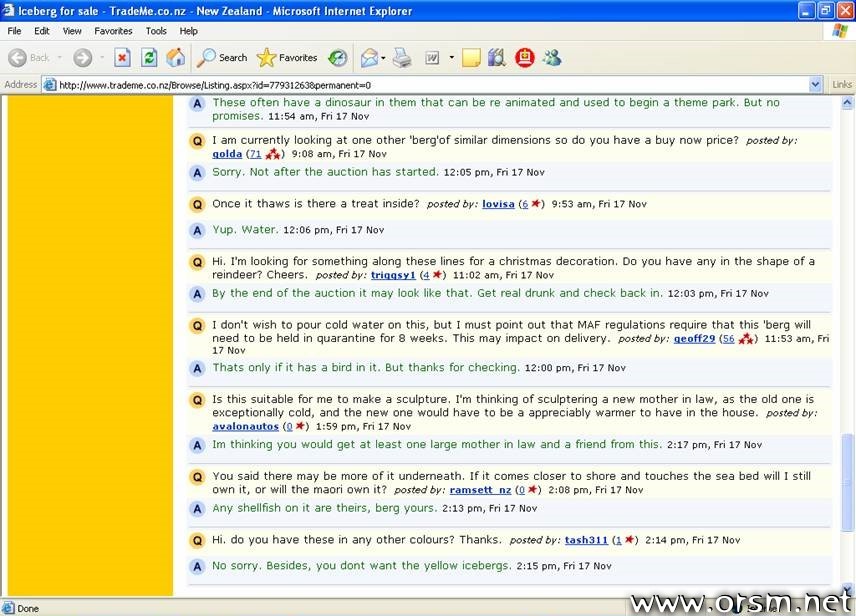This screenshot has width=856, height=616.
Task: Open the Search pane
Action: [x=223, y=57]
